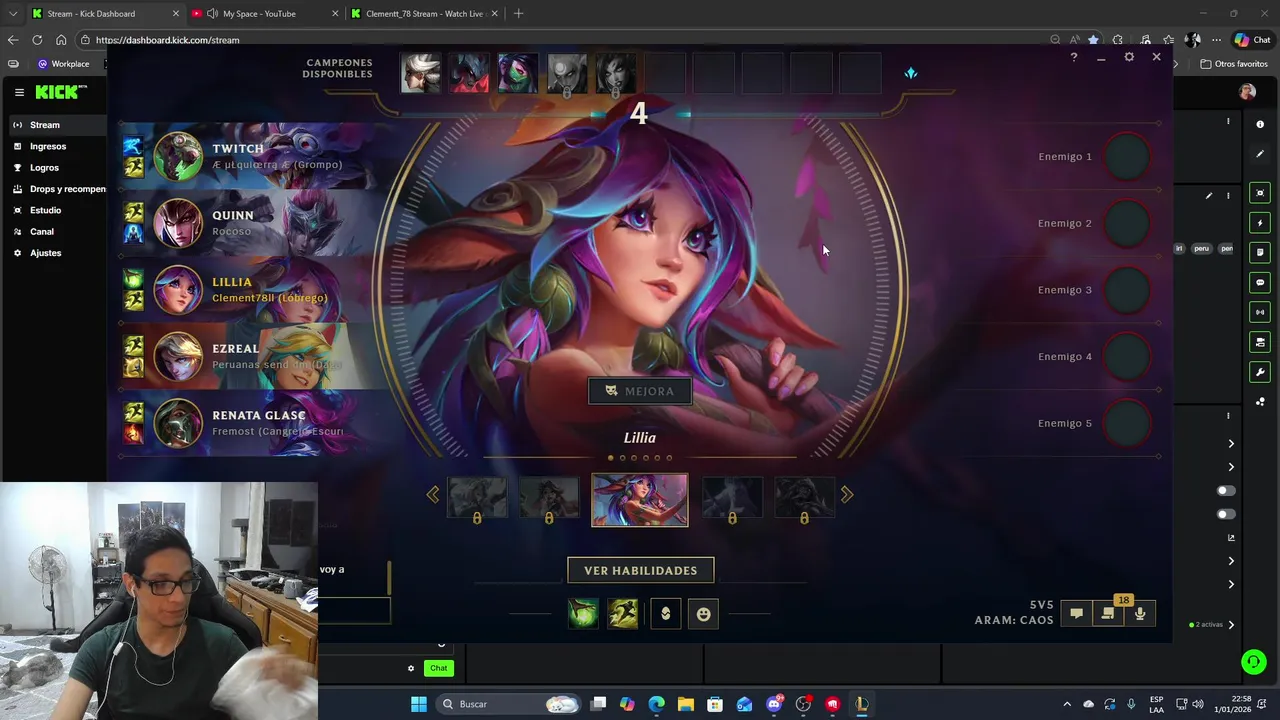Expand the first chevron in the Kick panel
The width and height of the screenshot is (1280, 720).
click(x=1231, y=444)
